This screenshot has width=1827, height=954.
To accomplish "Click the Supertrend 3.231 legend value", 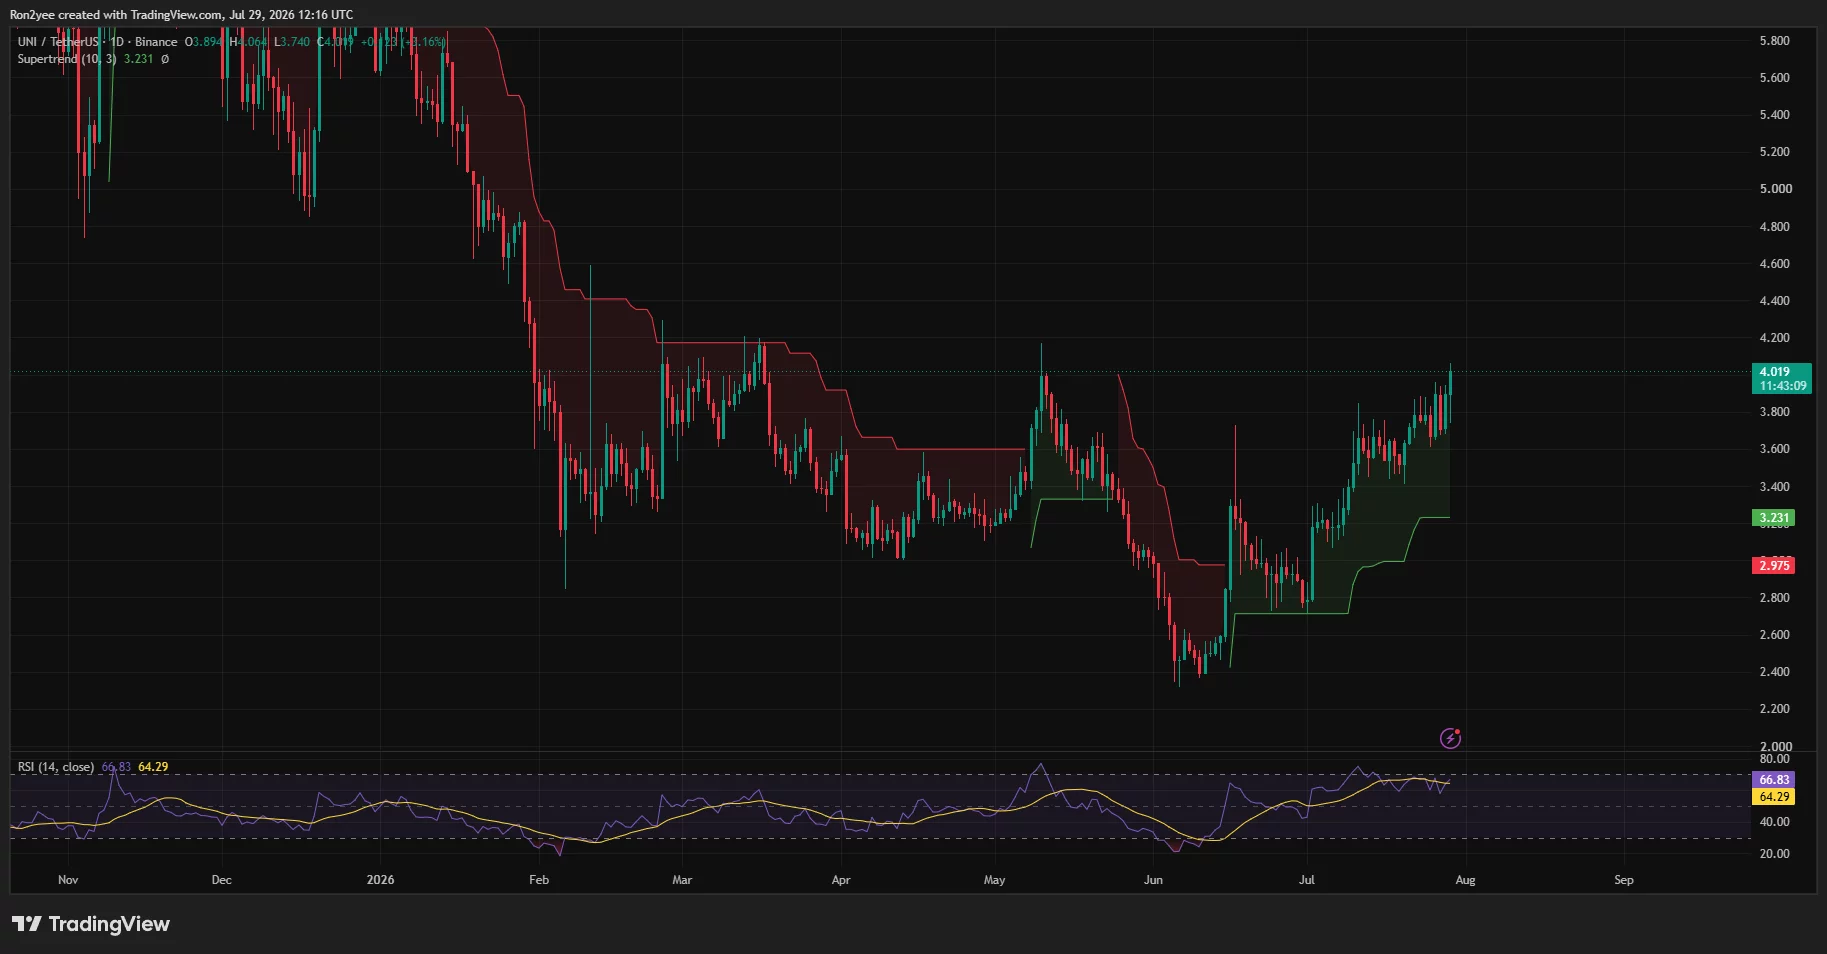I will tap(139, 59).
